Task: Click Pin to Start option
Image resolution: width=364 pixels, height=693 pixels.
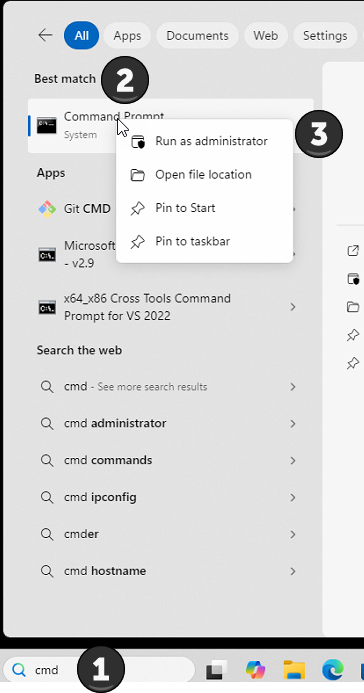Action: (204, 208)
